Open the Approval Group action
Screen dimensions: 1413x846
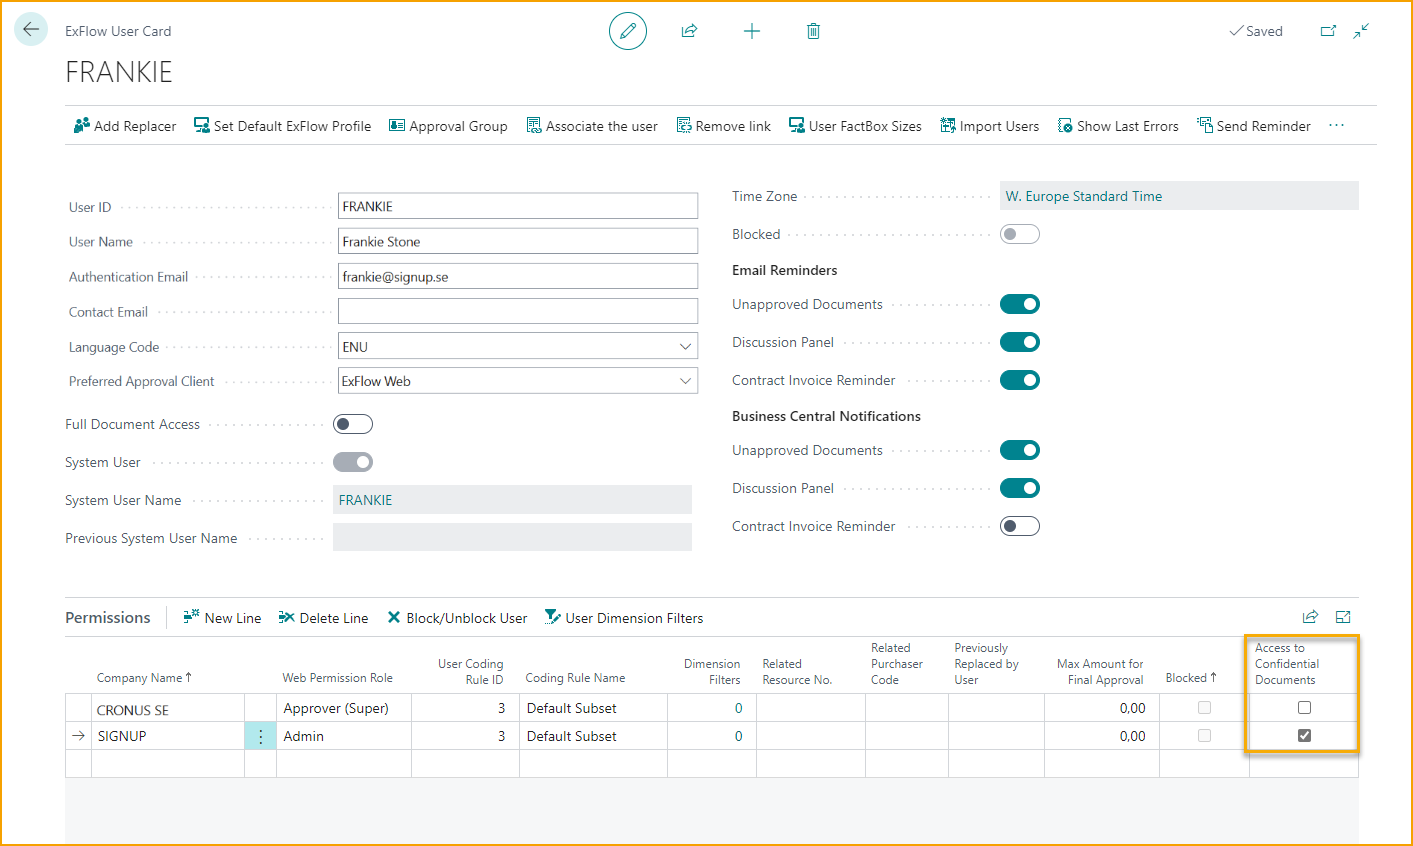click(x=448, y=126)
